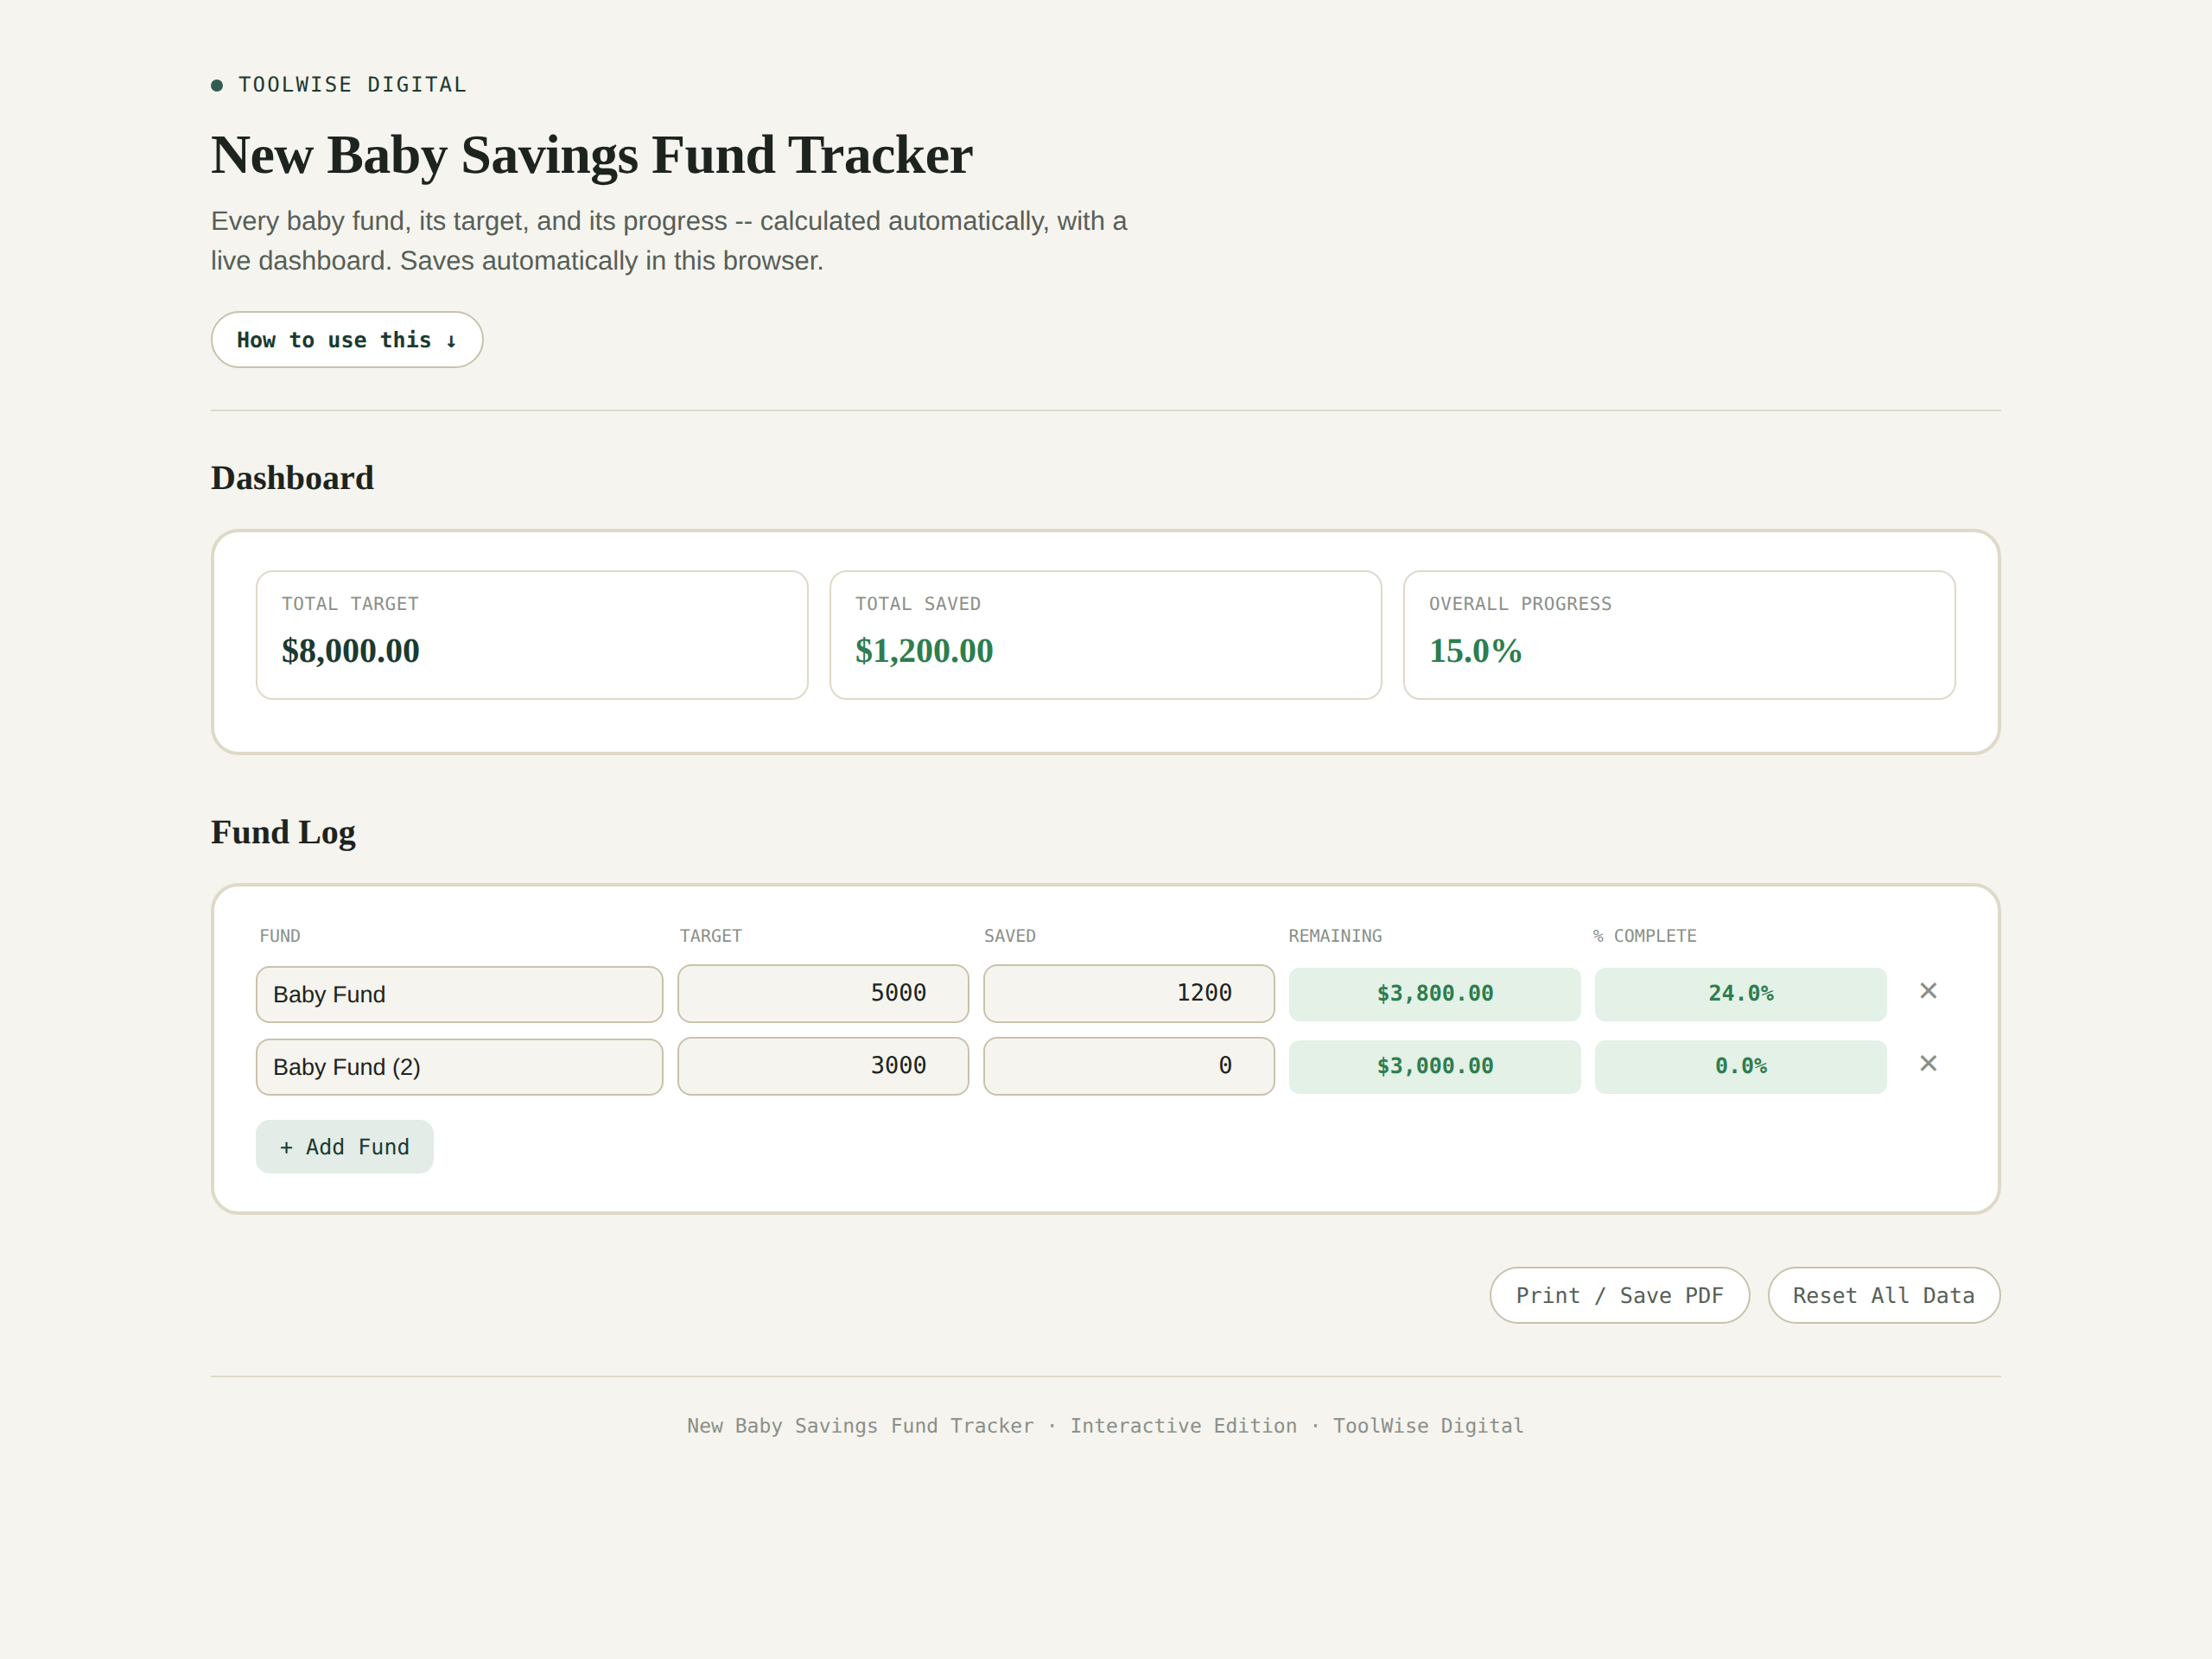Select the 3000 target input
The image size is (2212, 1659).
click(823, 1066)
